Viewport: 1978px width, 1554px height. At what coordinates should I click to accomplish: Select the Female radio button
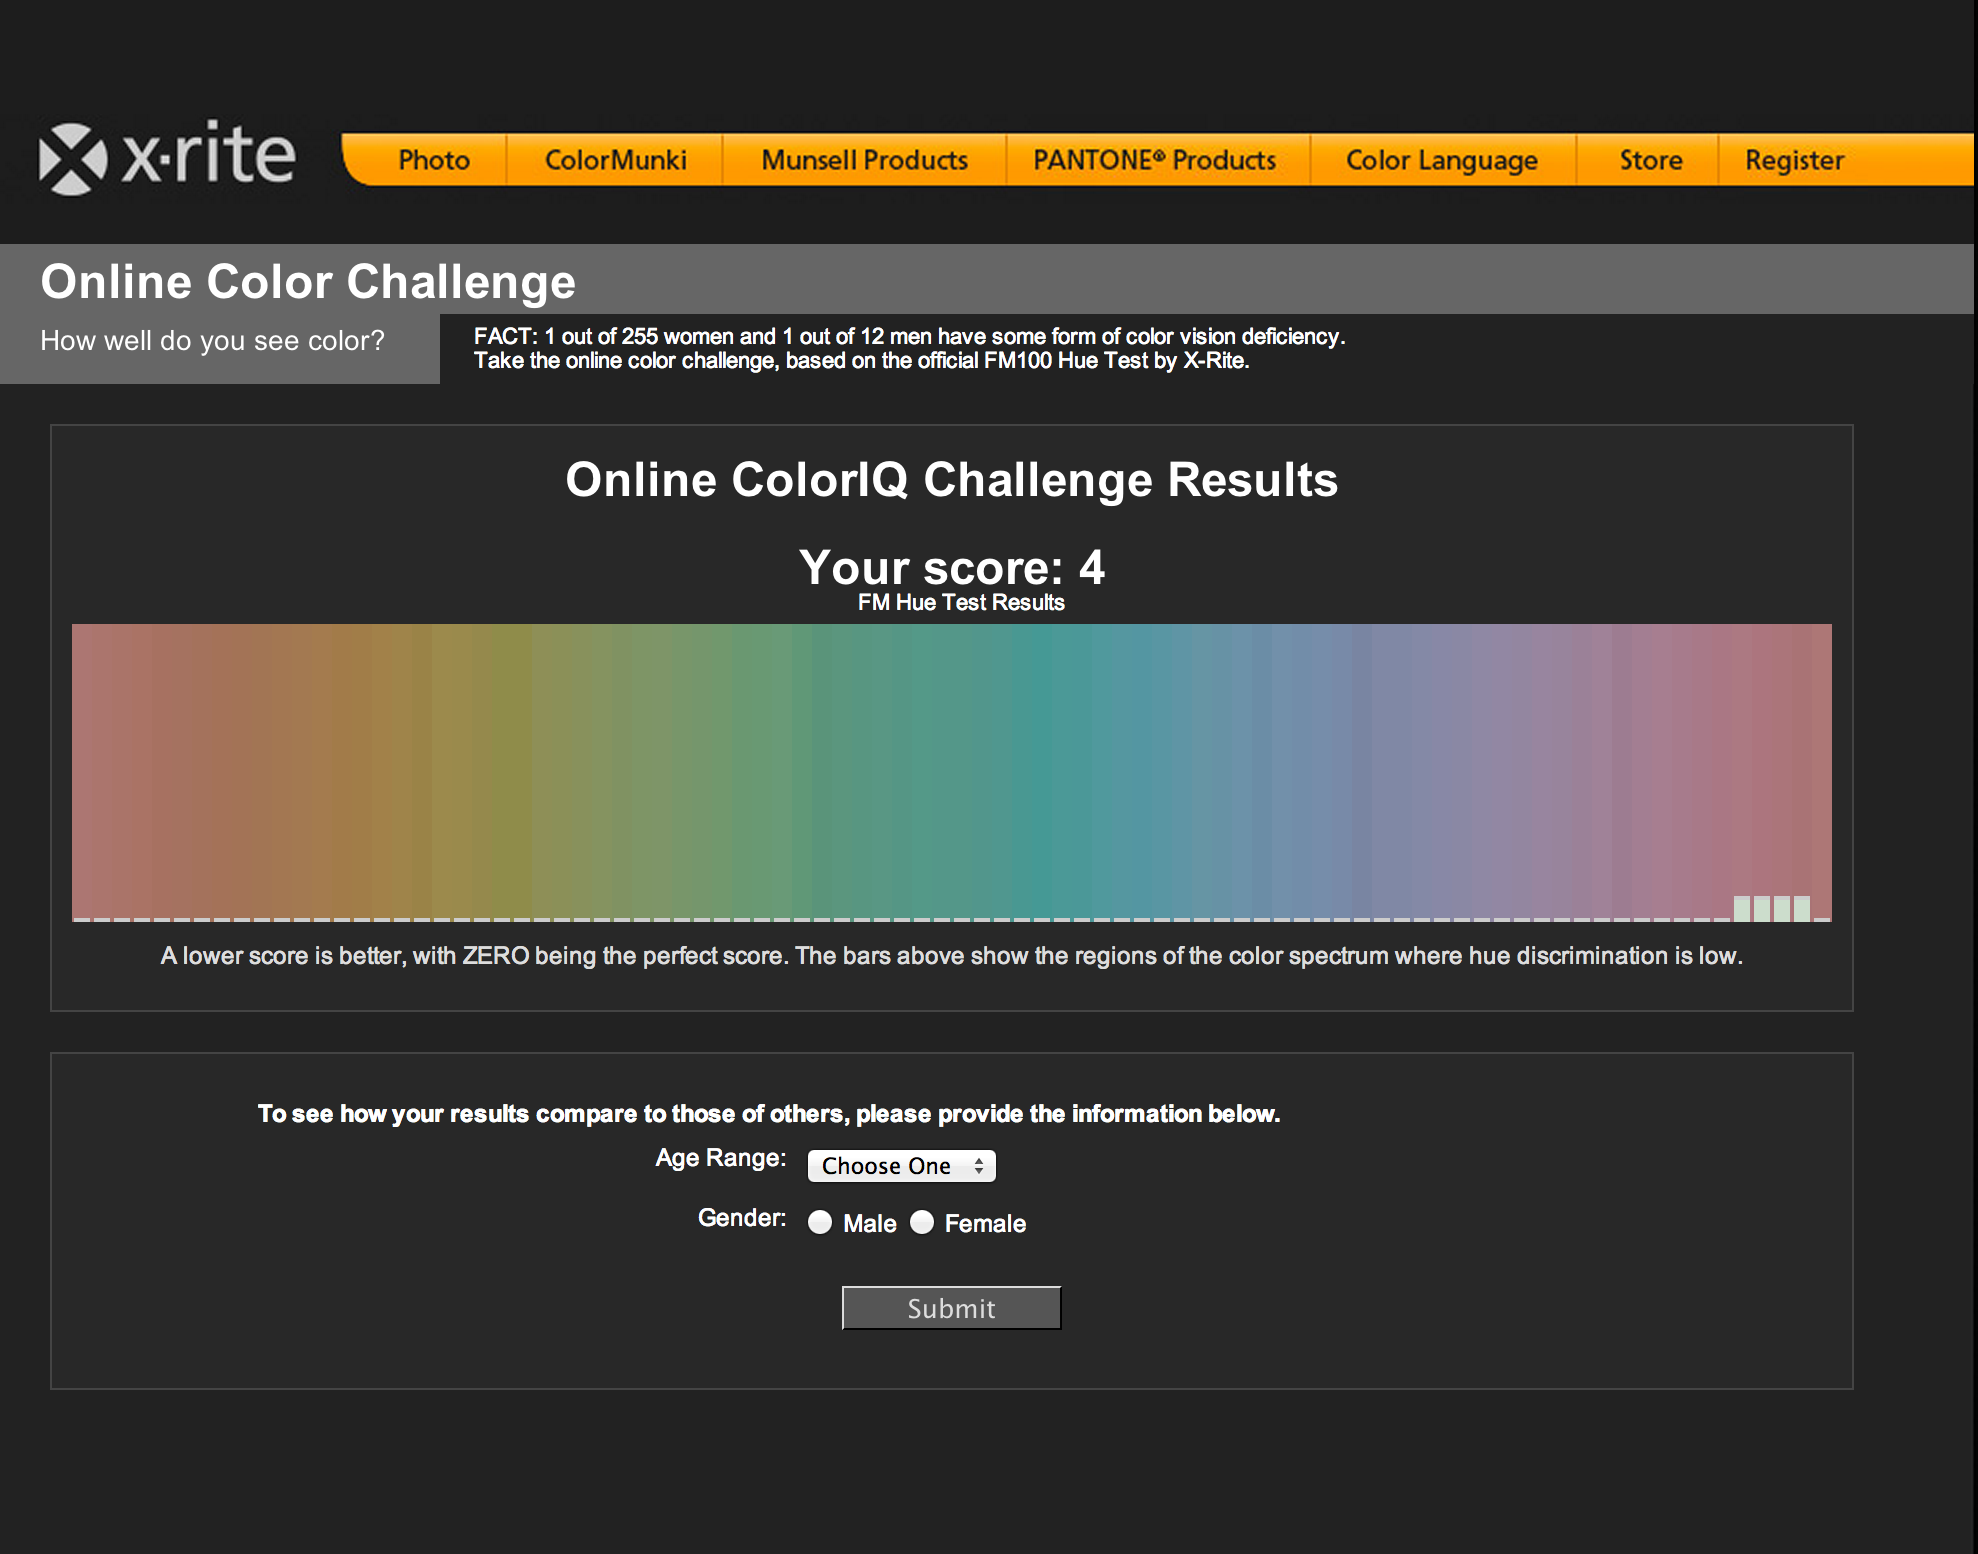922,1223
